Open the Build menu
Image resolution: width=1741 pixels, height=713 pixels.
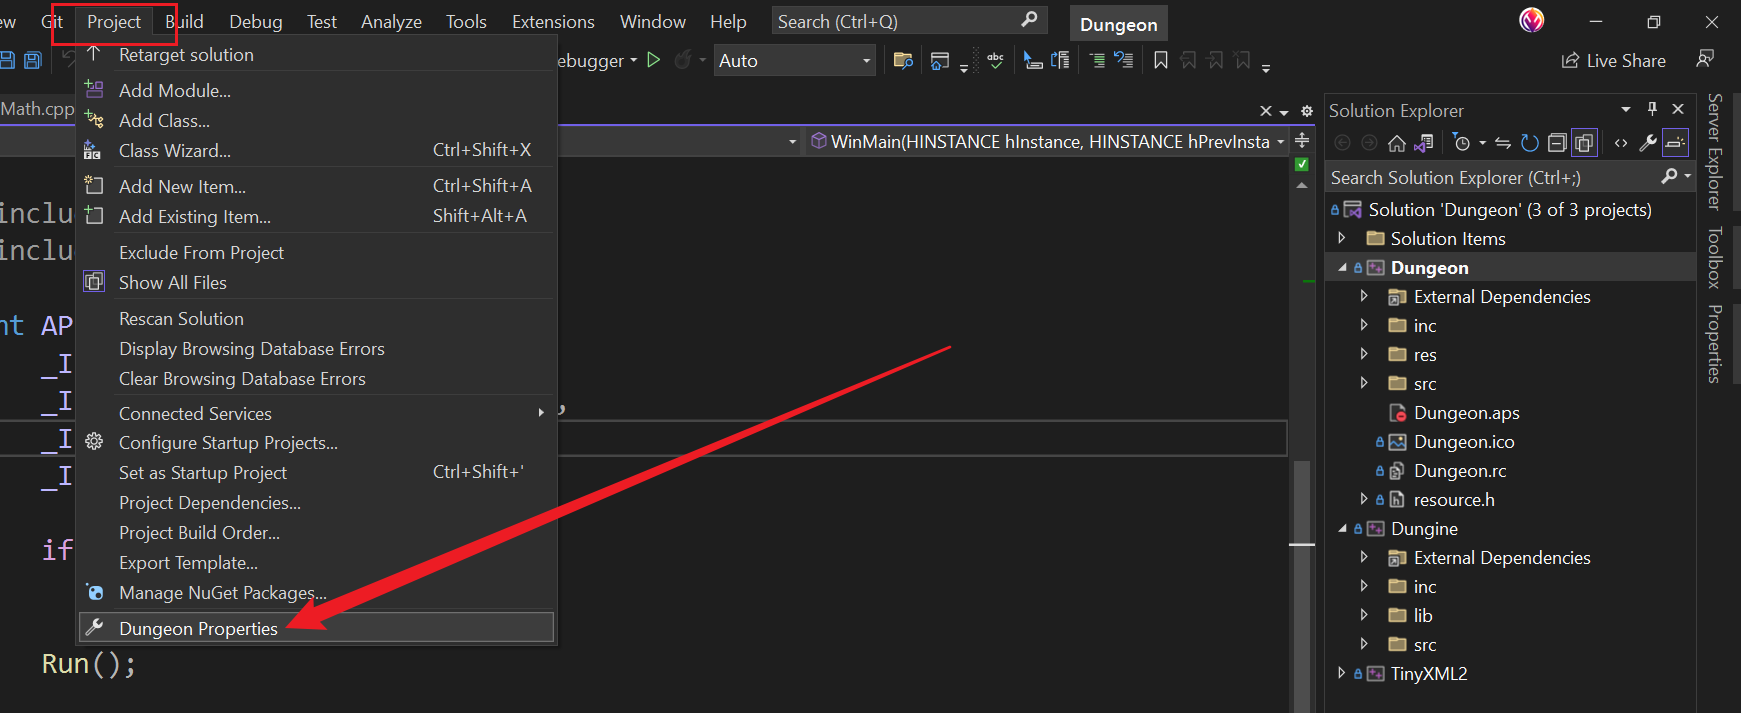[185, 21]
